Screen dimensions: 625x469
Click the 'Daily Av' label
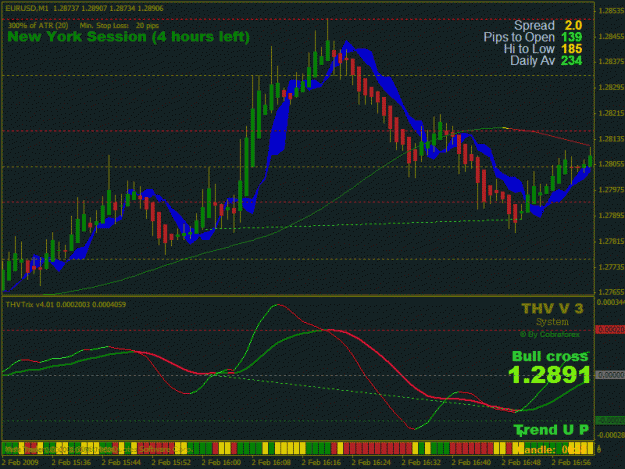point(533,61)
